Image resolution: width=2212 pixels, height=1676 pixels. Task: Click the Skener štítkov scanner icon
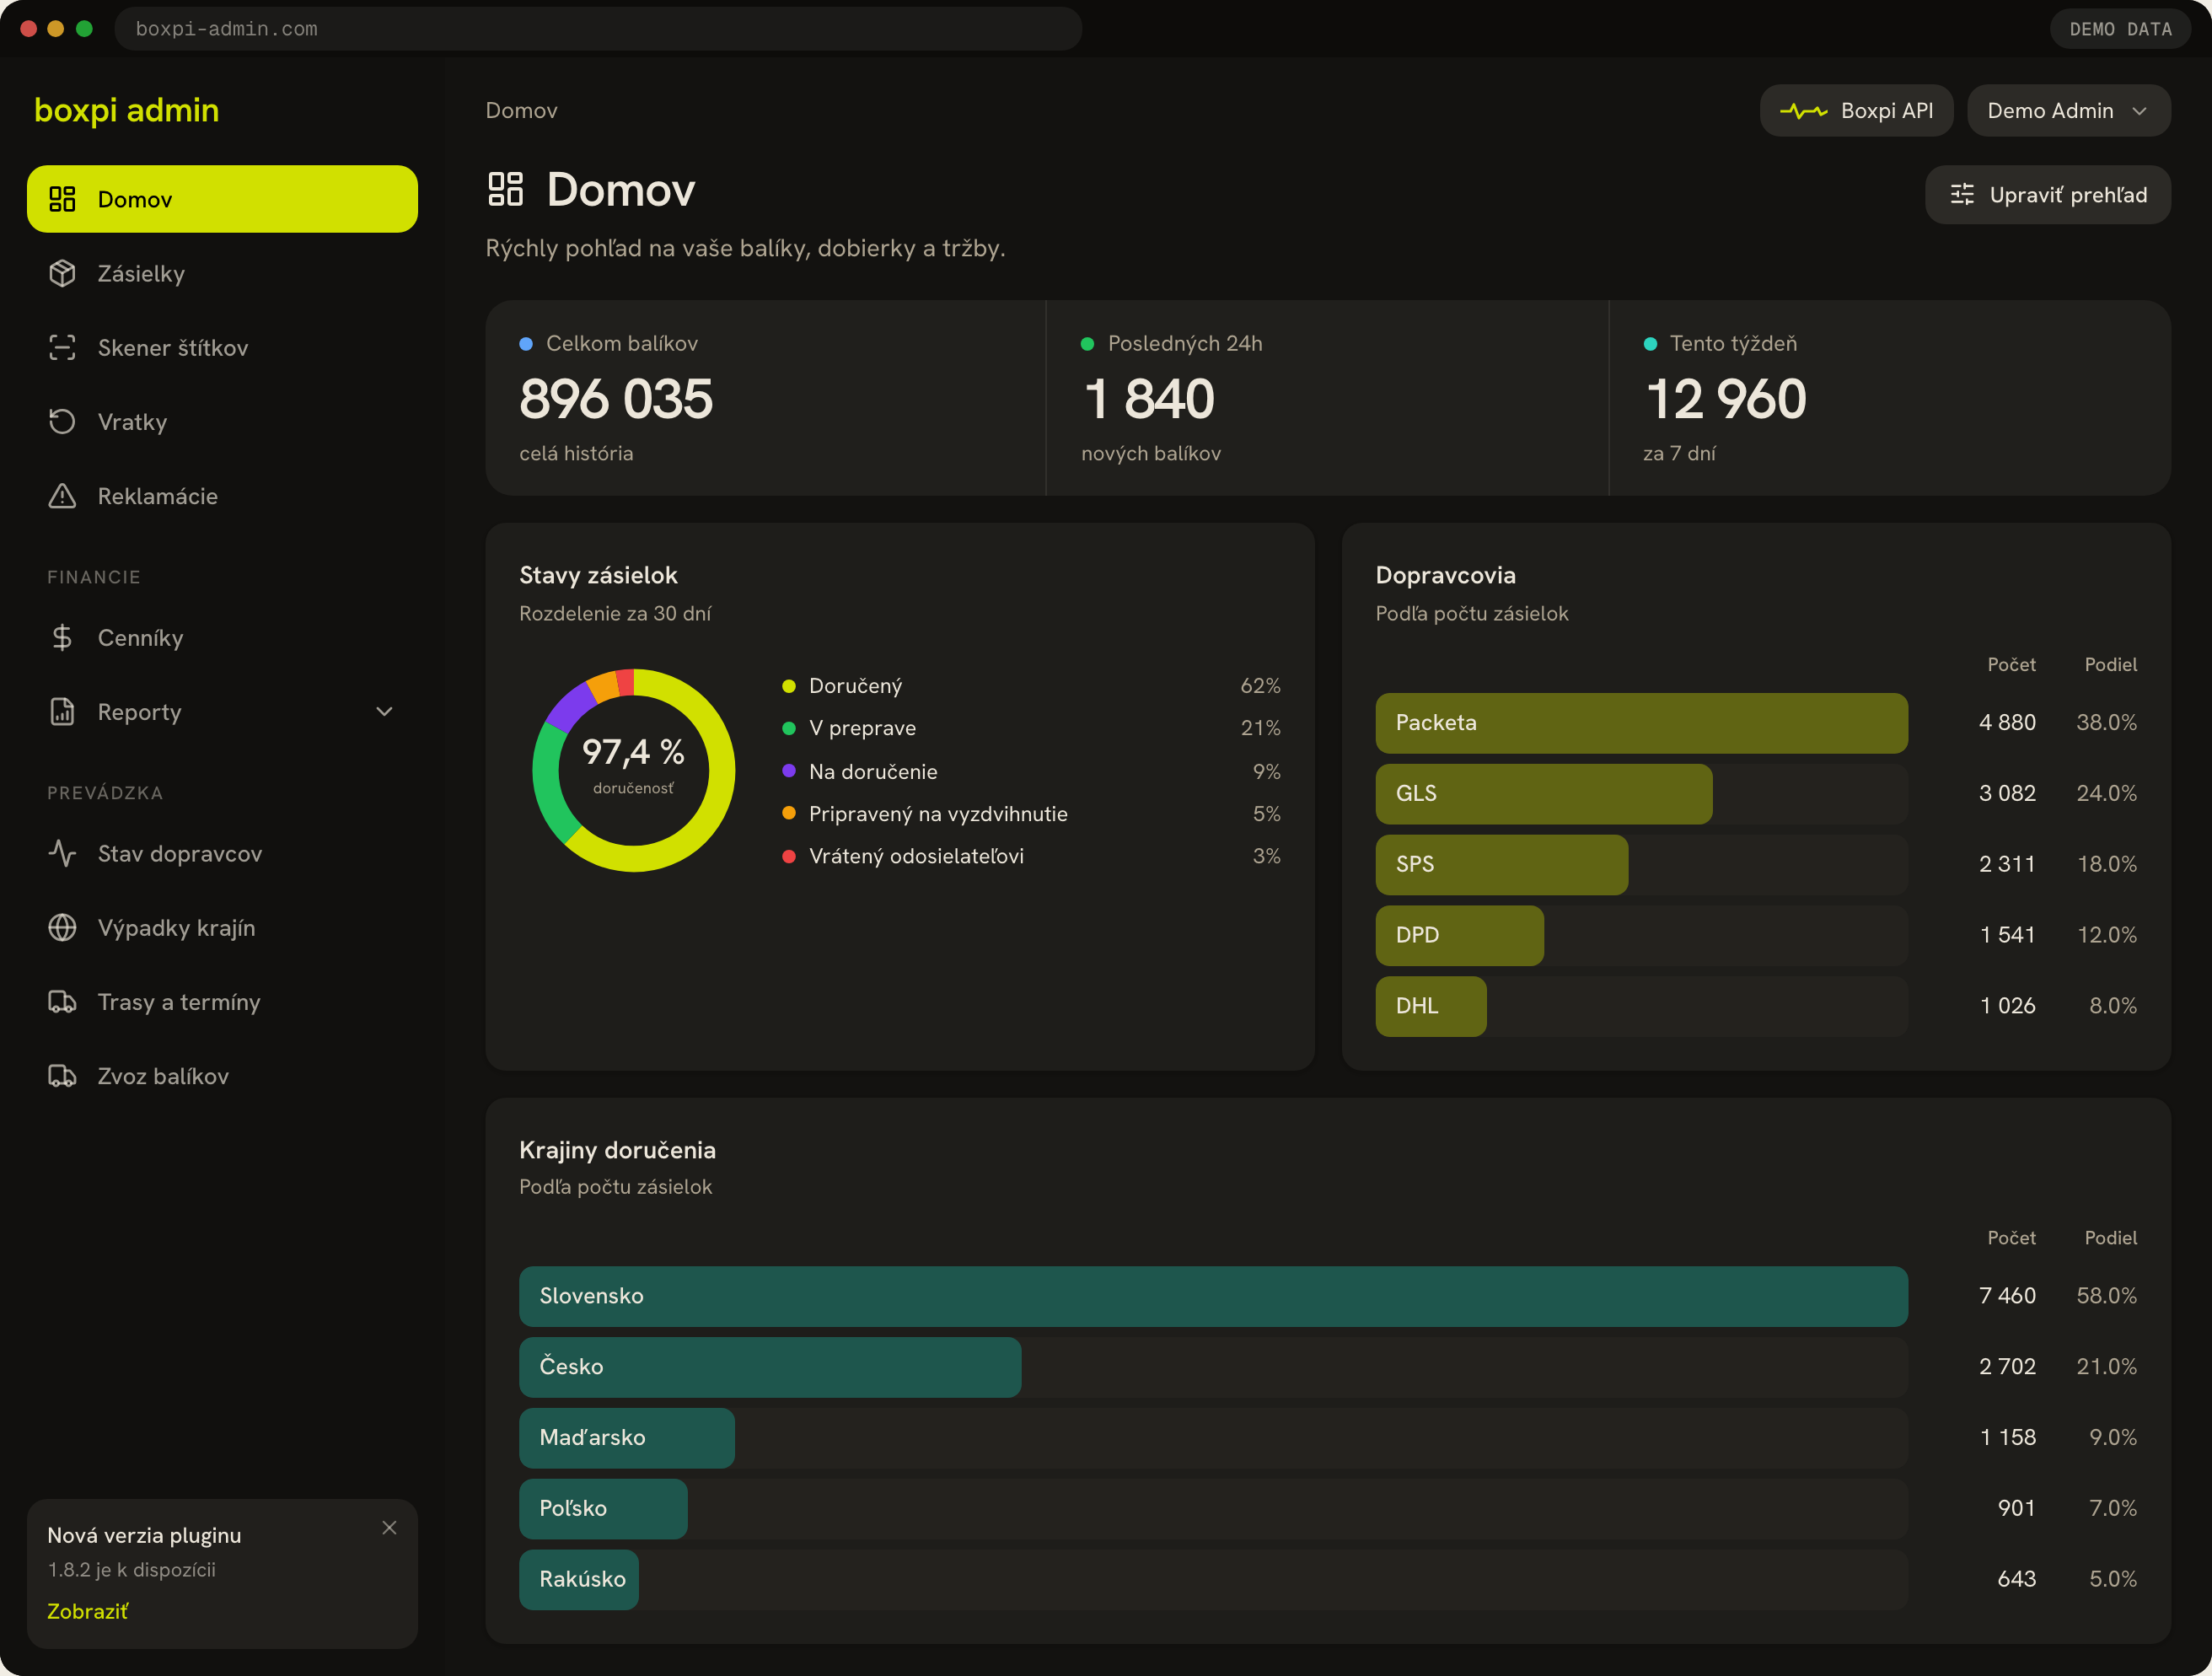[x=62, y=347]
